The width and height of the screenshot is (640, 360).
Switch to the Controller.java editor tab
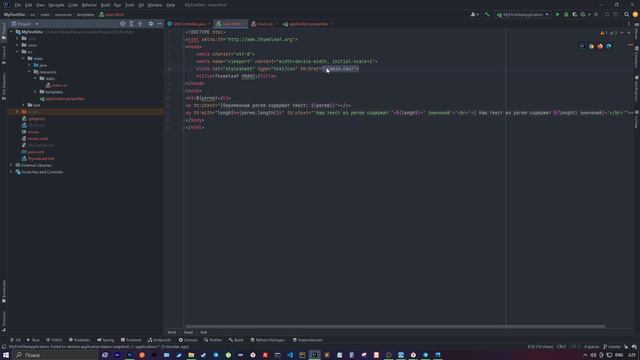pyautogui.click(x=188, y=24)
